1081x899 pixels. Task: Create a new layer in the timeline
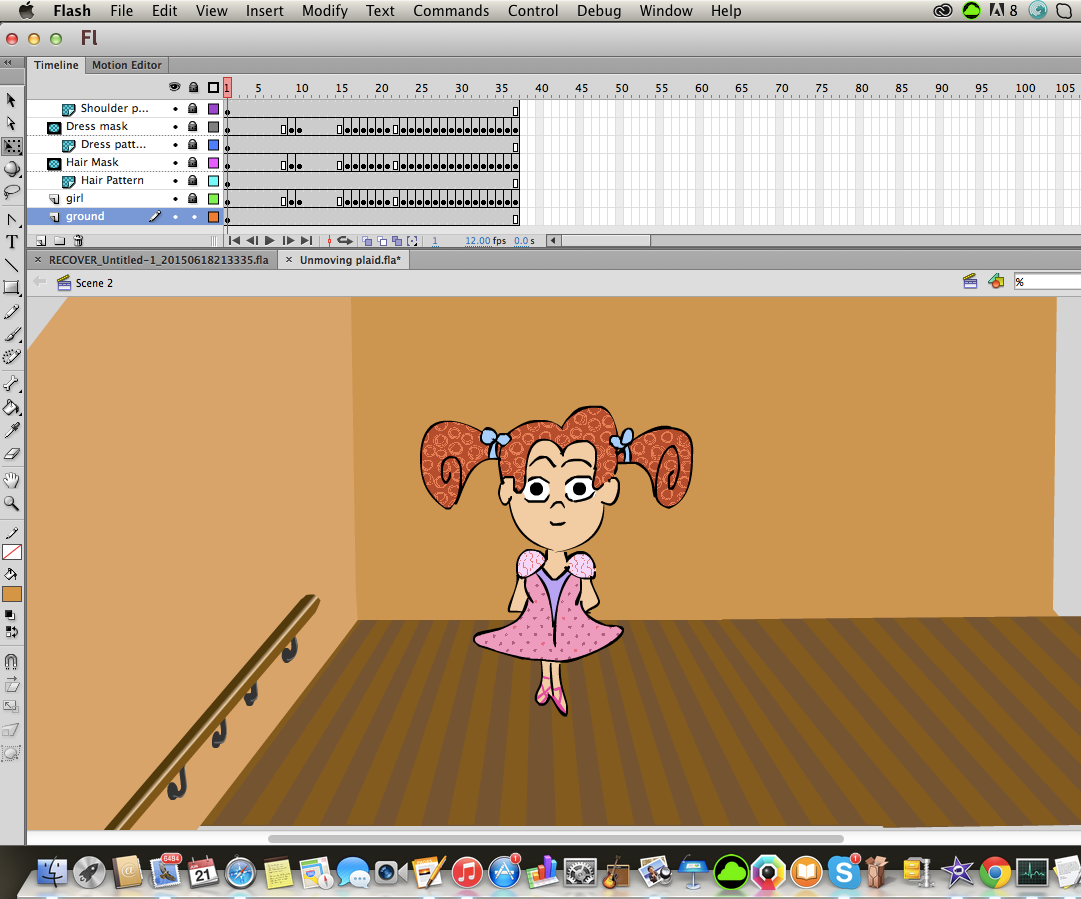40,240
